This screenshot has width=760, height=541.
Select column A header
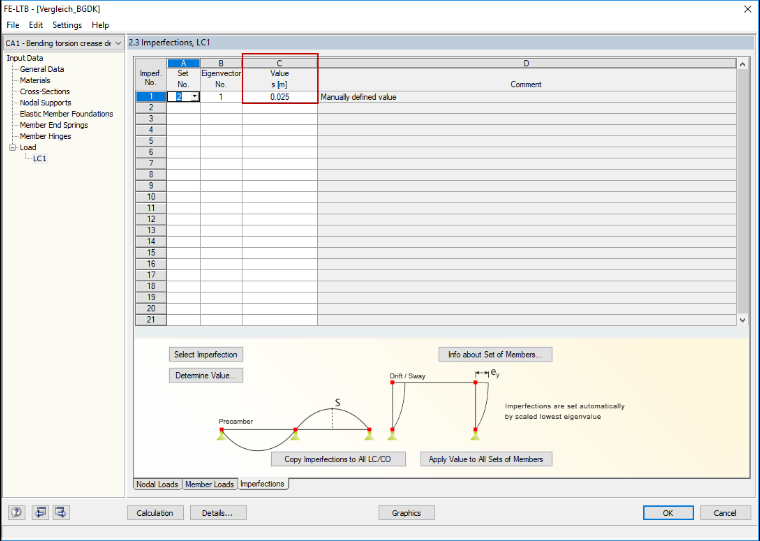point(183,63)
